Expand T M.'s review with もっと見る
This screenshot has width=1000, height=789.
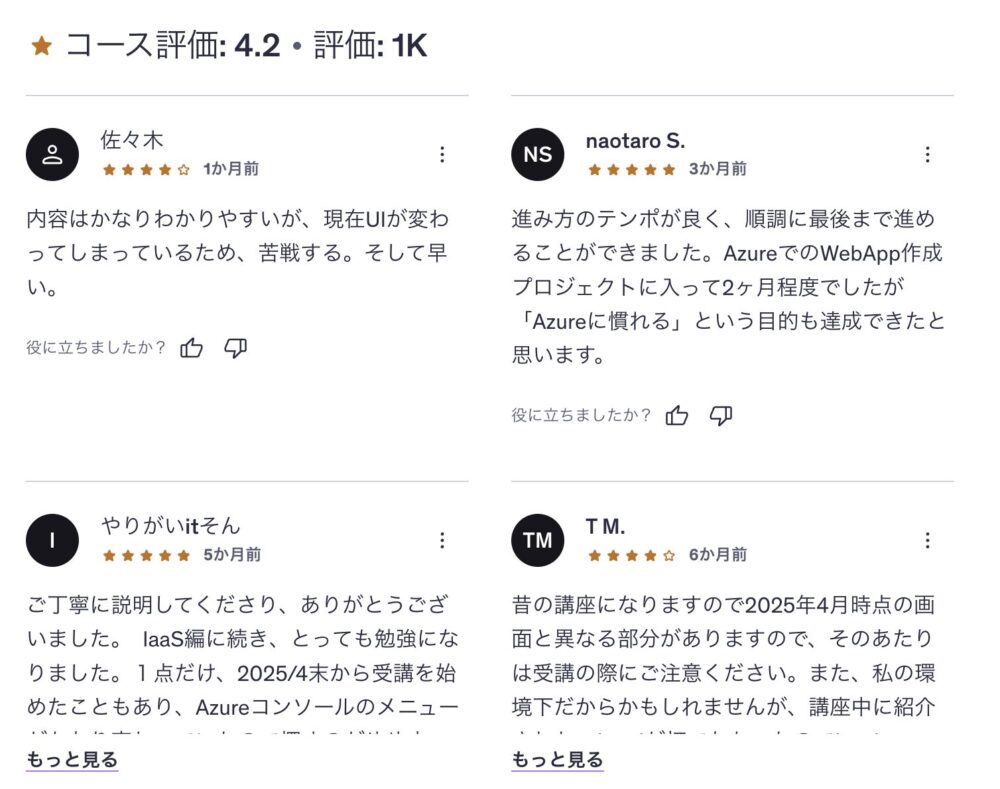point(557,760)
